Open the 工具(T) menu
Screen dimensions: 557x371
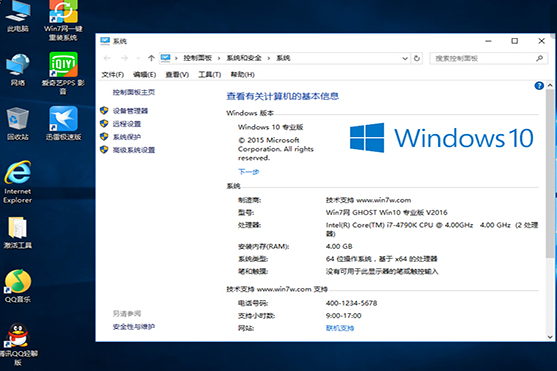coord(210,75)
